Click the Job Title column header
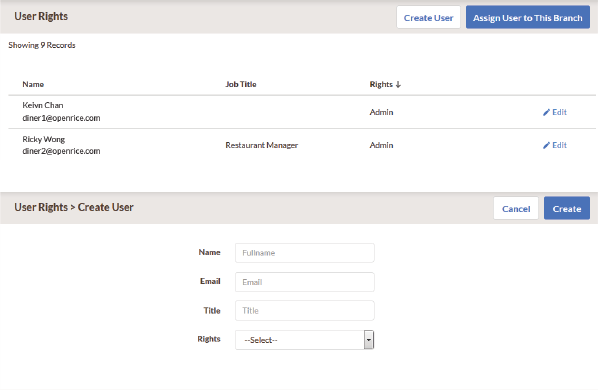The width and height of the screenshot is (598, 390). coord(241,84)
